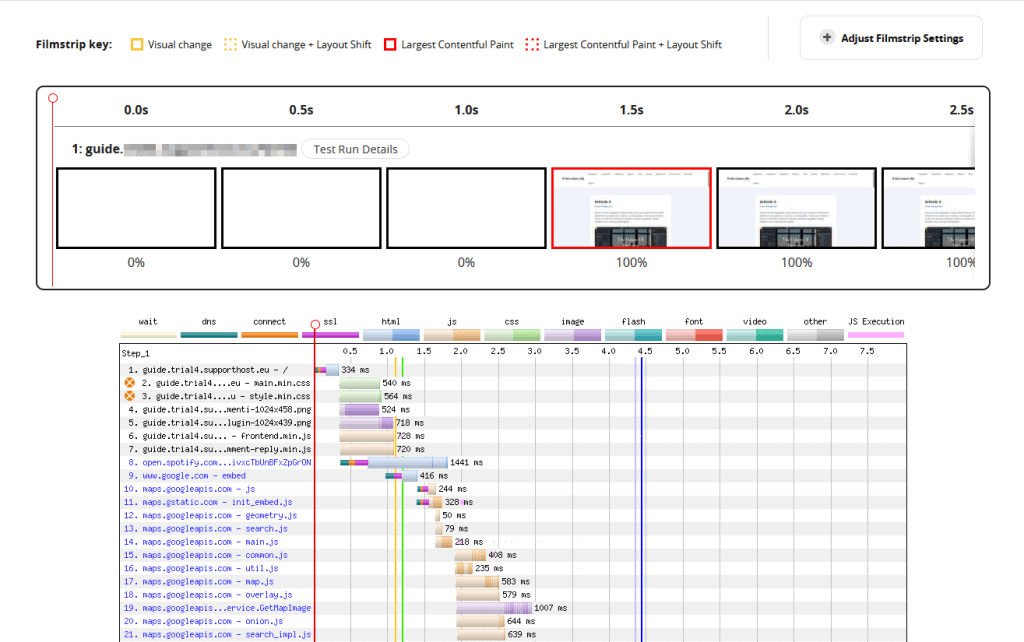Click the render-blocking icon on style.min.css row

coord(130,396)
